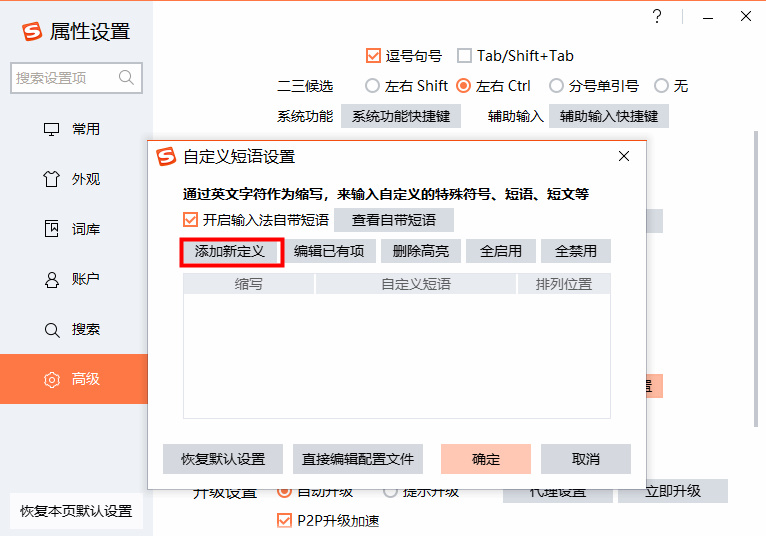The image size is (766, 536).
Task: Toggle the 开启输入法自带短语 checkbox
Action: pyautogui.click(x=191, y=220)
